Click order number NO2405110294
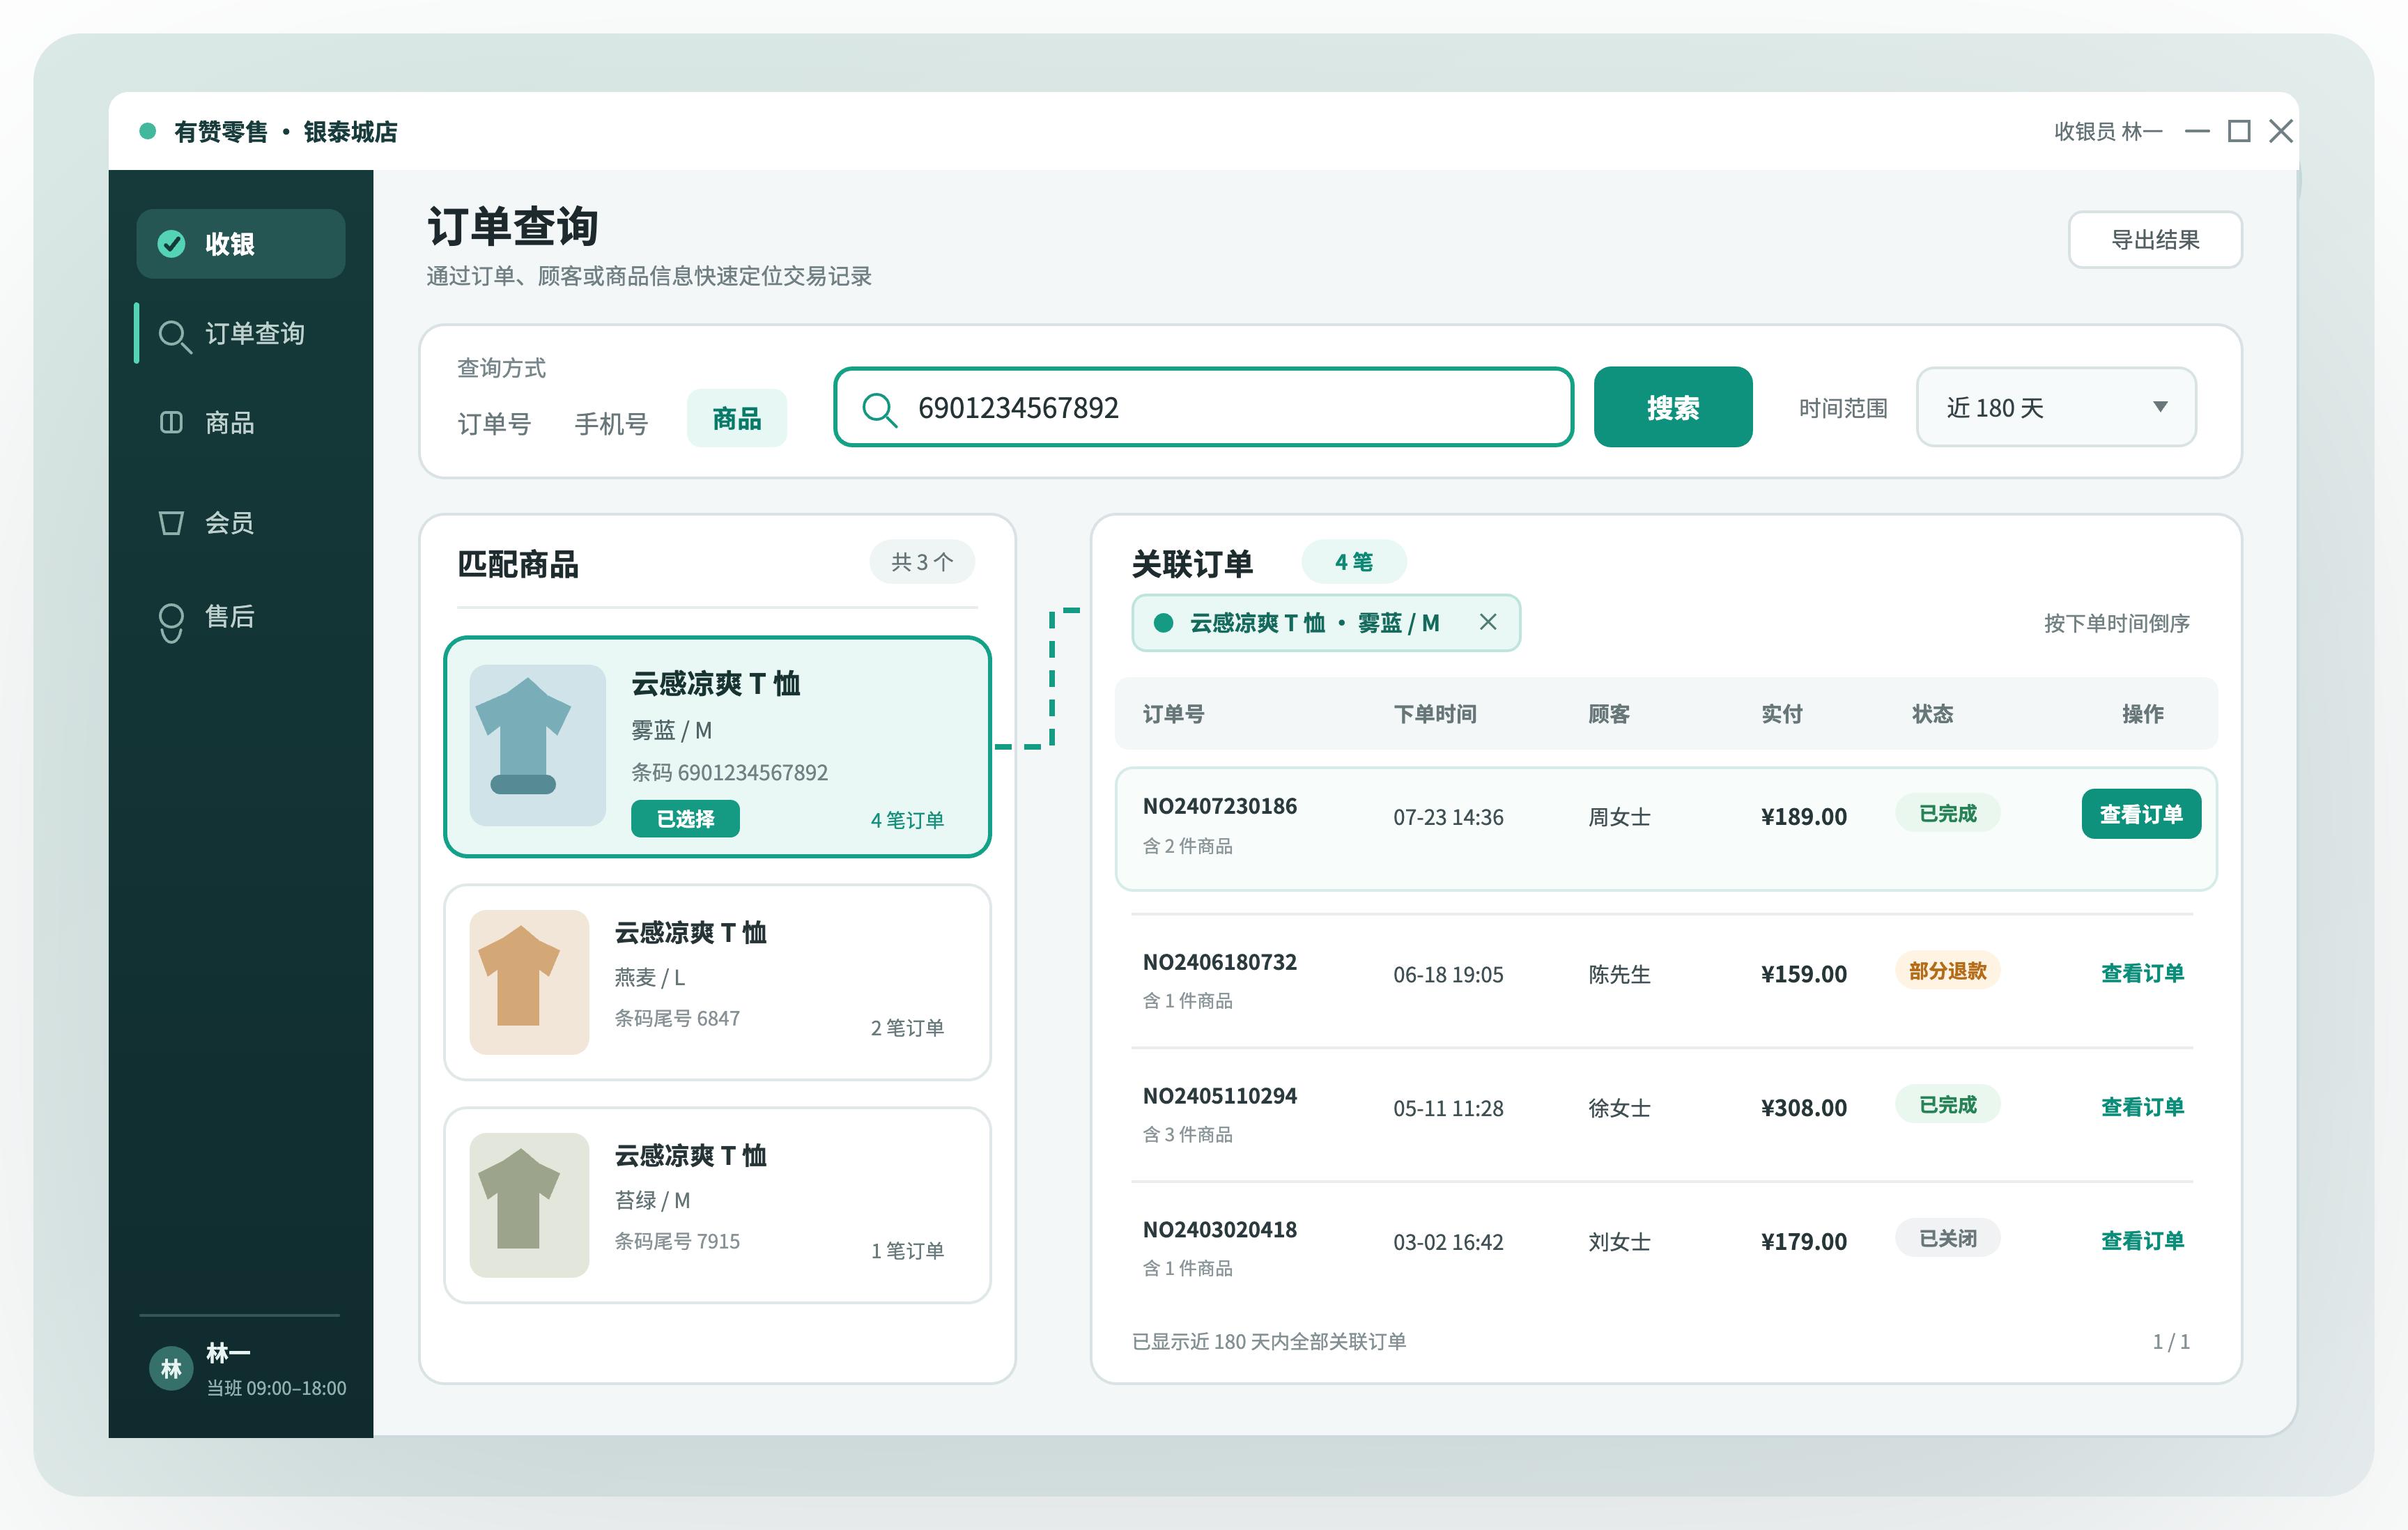2408x1530 pixels. (x=1220, y=1096)
